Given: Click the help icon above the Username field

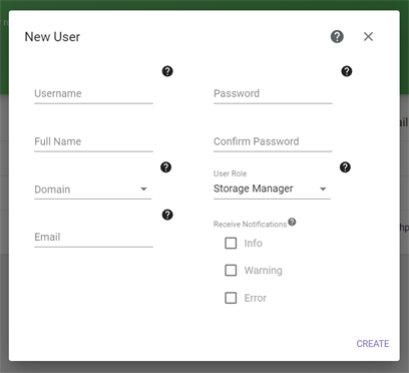Looking at the screenshot, I should click(167, 71).
